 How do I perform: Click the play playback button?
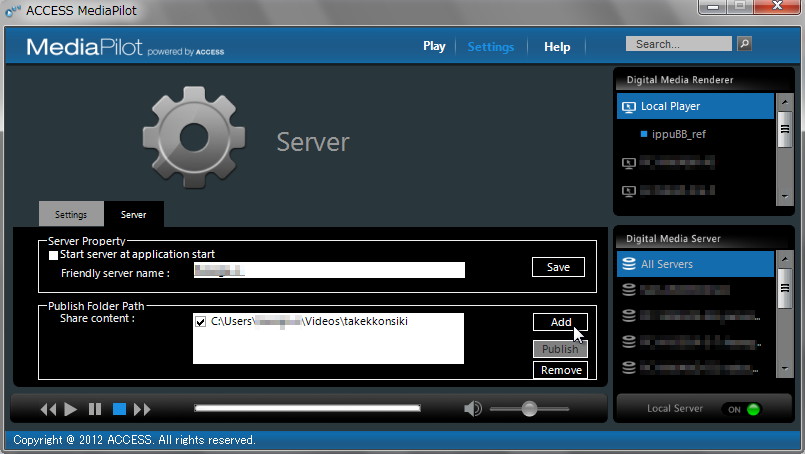click(71, 409)
